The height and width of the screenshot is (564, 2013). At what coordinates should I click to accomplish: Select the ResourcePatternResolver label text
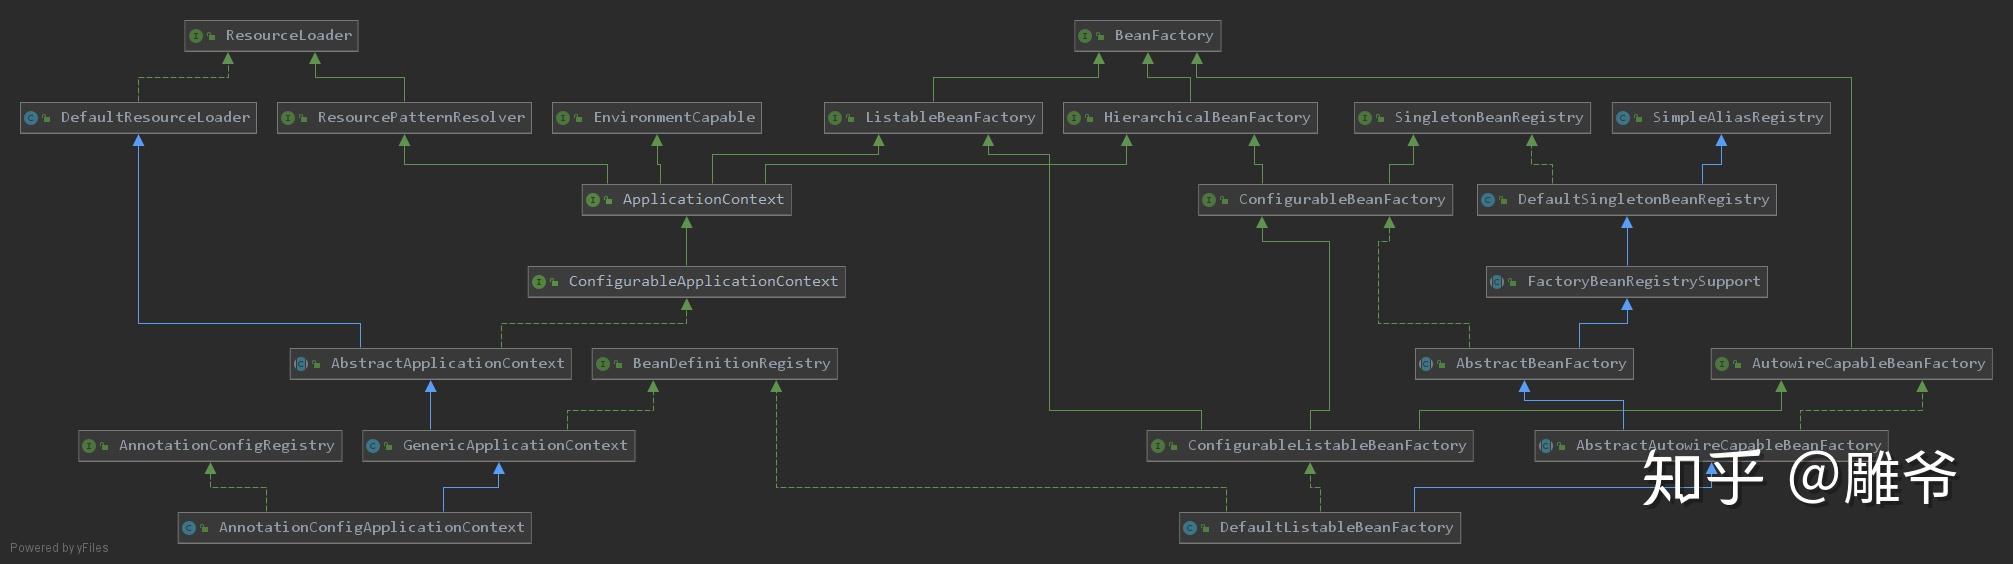pos(421,118)
